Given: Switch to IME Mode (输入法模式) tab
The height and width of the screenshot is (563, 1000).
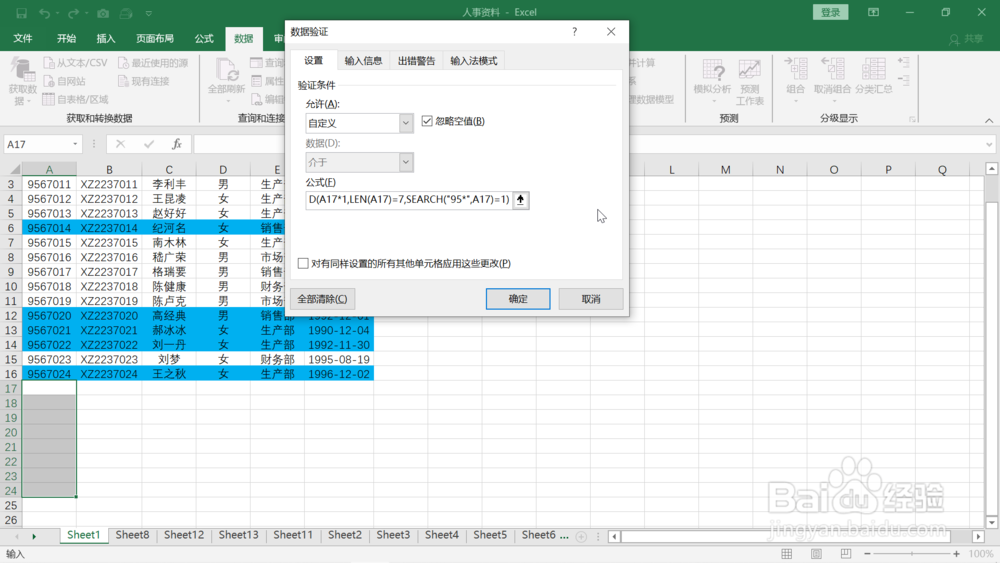Looking at the screenshot, I should (474, 61).
